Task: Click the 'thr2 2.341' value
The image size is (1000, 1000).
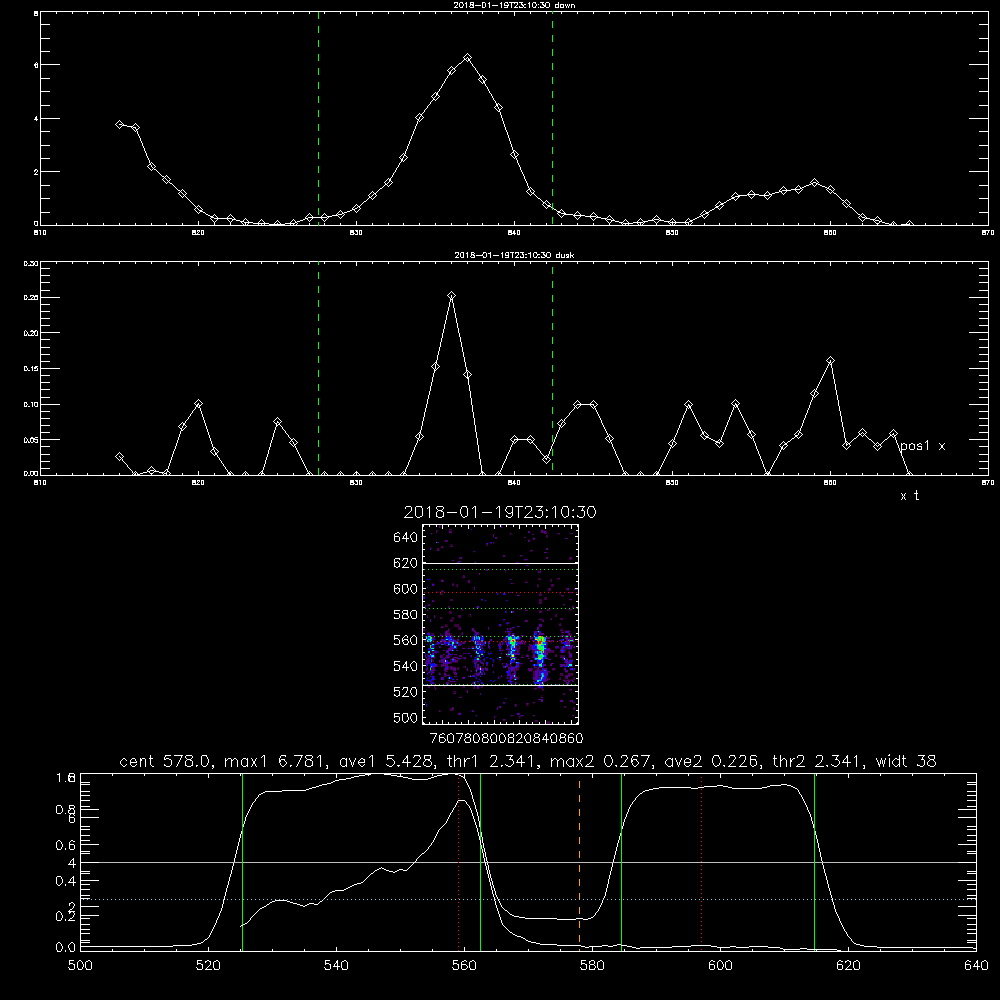Action: [x=818, y=761]
